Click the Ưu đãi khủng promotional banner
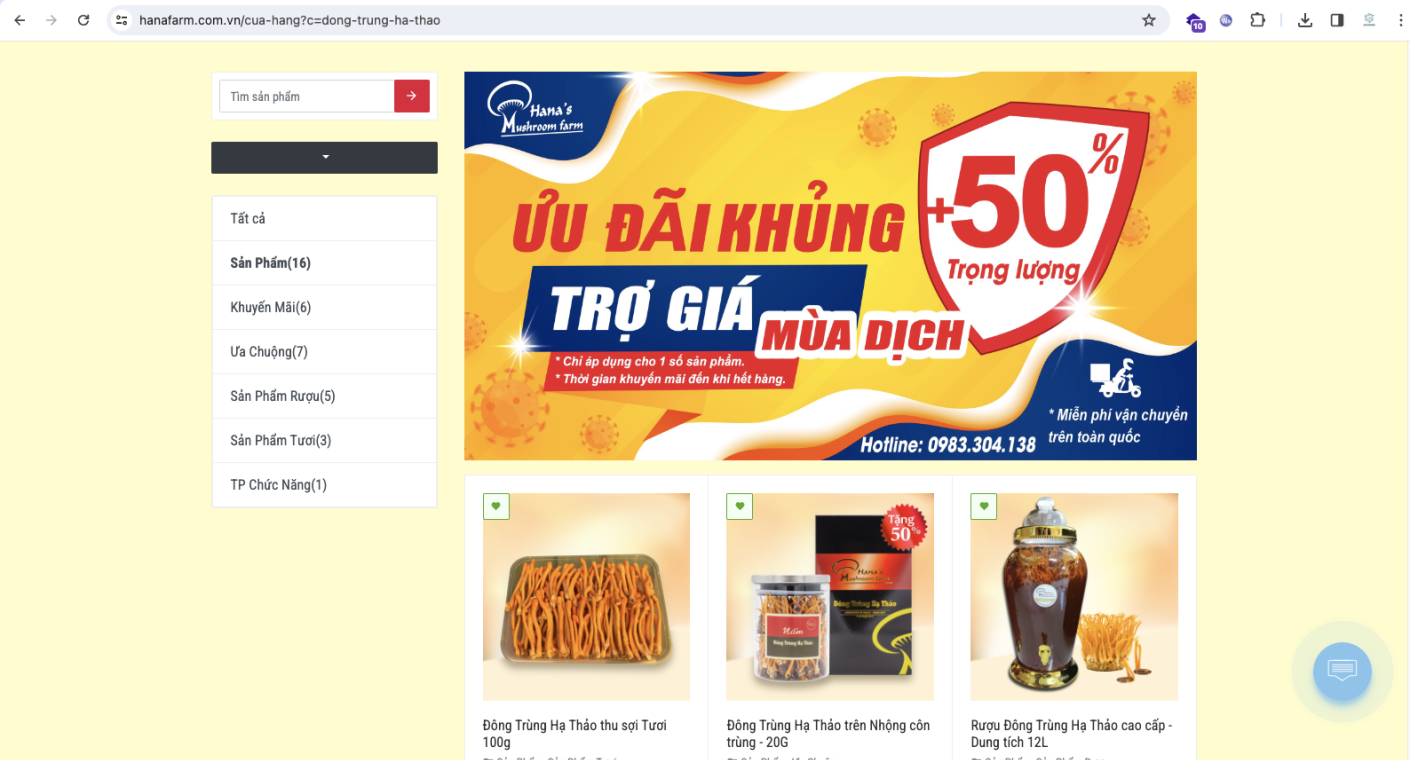This screenshot has height=760, width=1410. (830, 266)
